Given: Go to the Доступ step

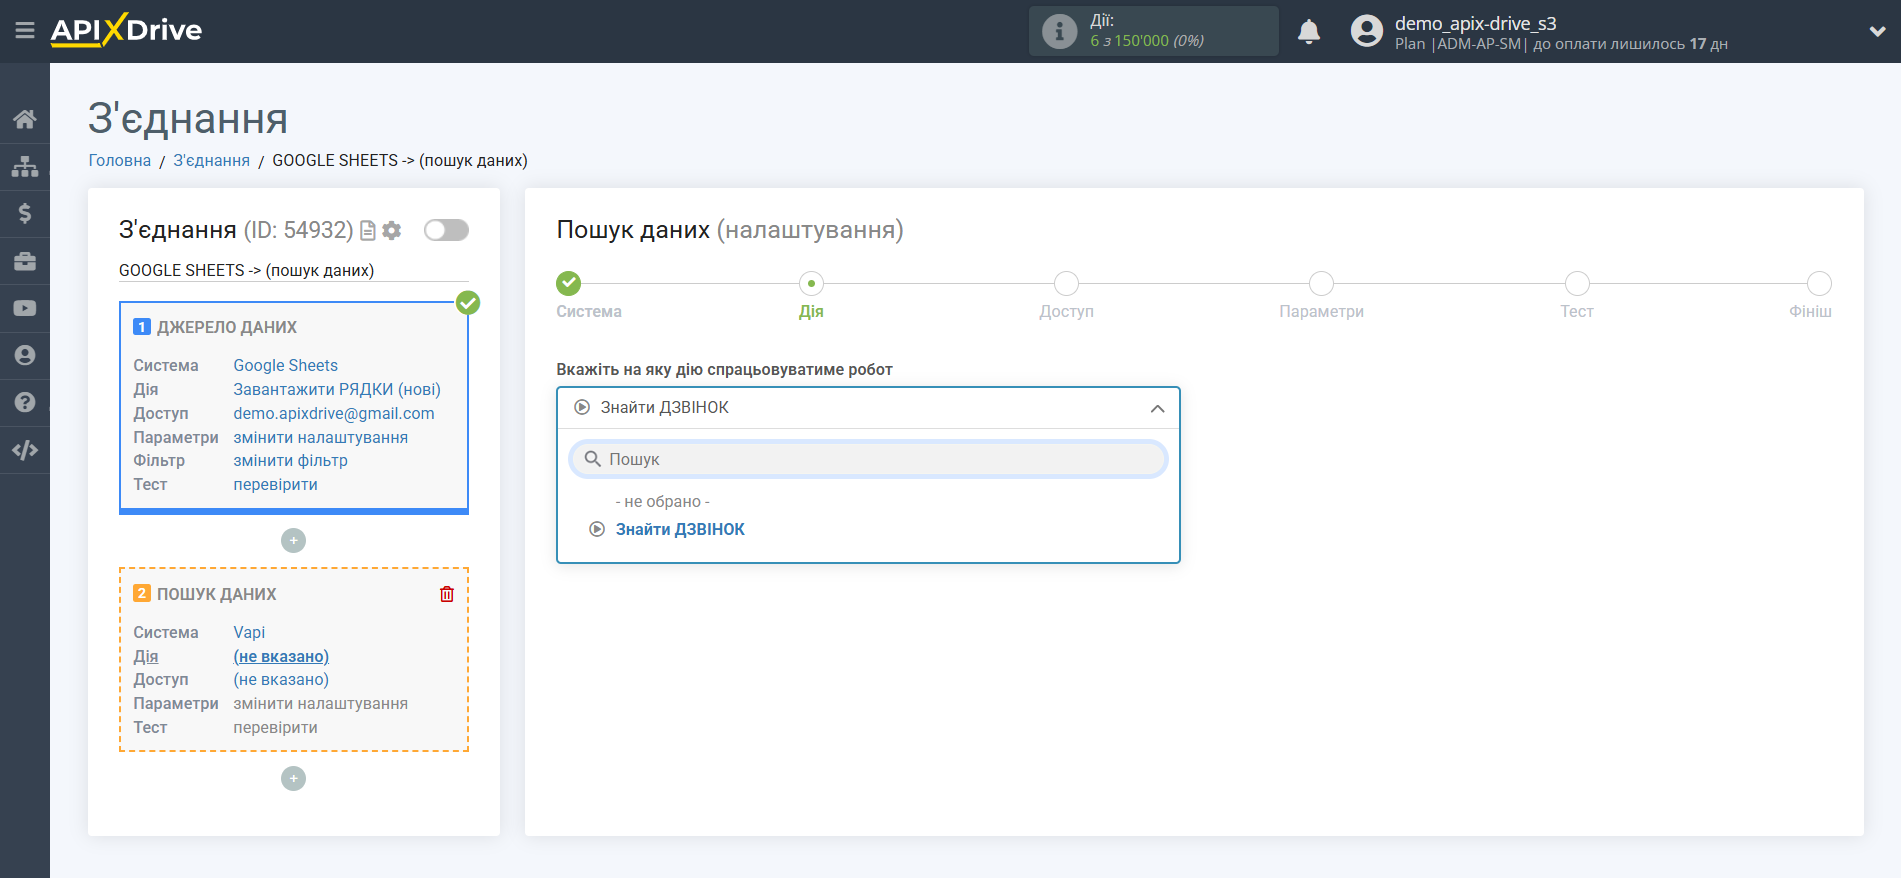Looking at the screenshot, I should pyautogui.click(x=1066, y=284).
